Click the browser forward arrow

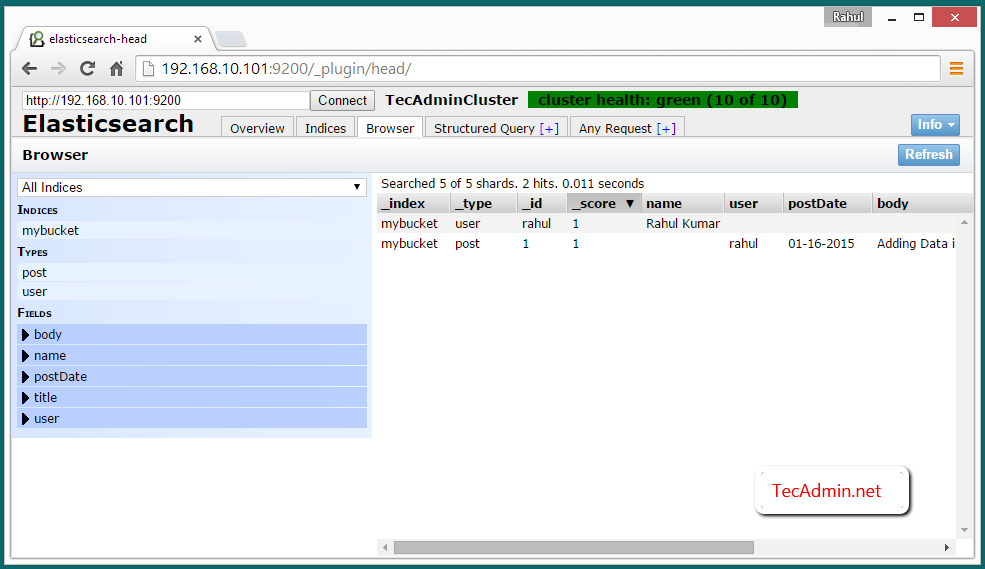(58, 68)
